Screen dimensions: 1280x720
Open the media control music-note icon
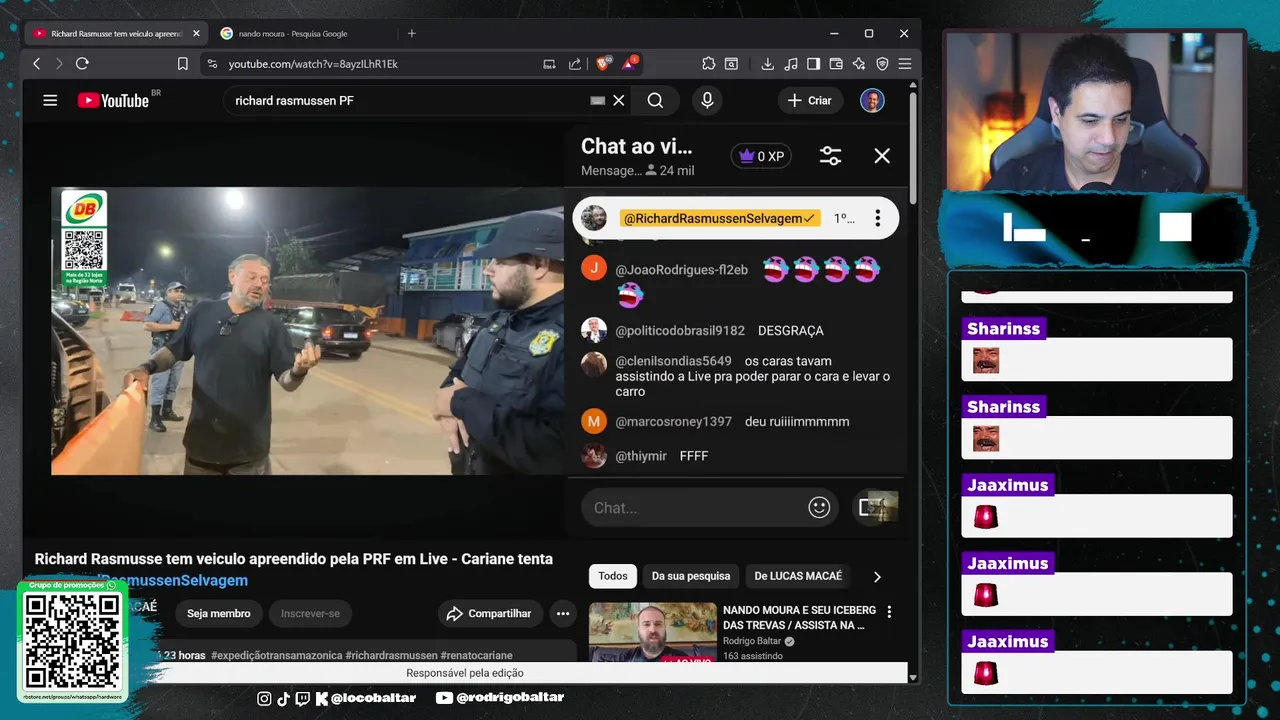(x=791, y=63)
